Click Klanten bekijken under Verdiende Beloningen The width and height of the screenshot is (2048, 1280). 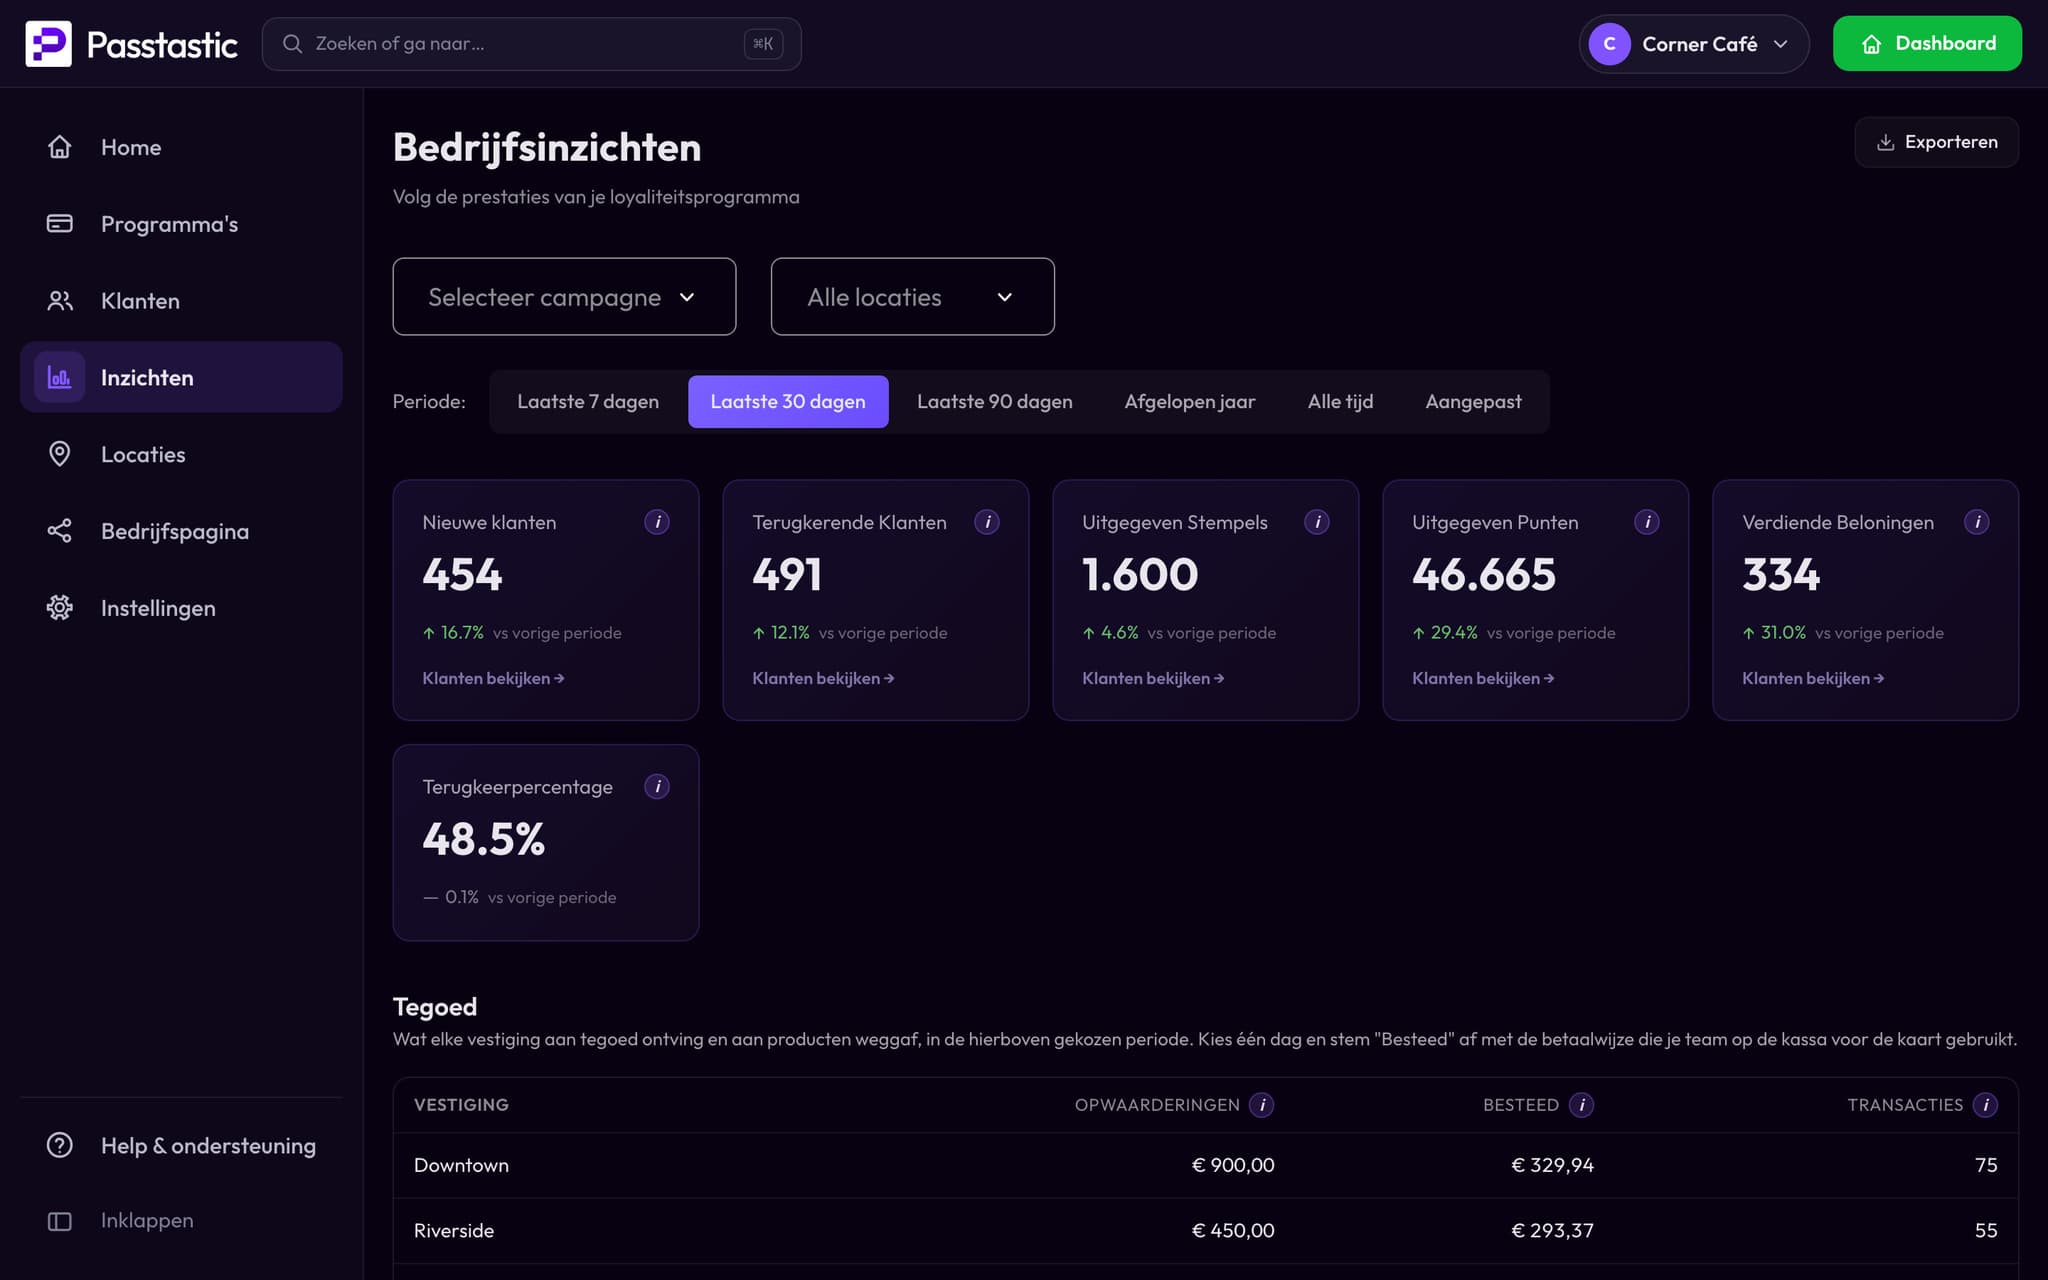click(1813, 679)
